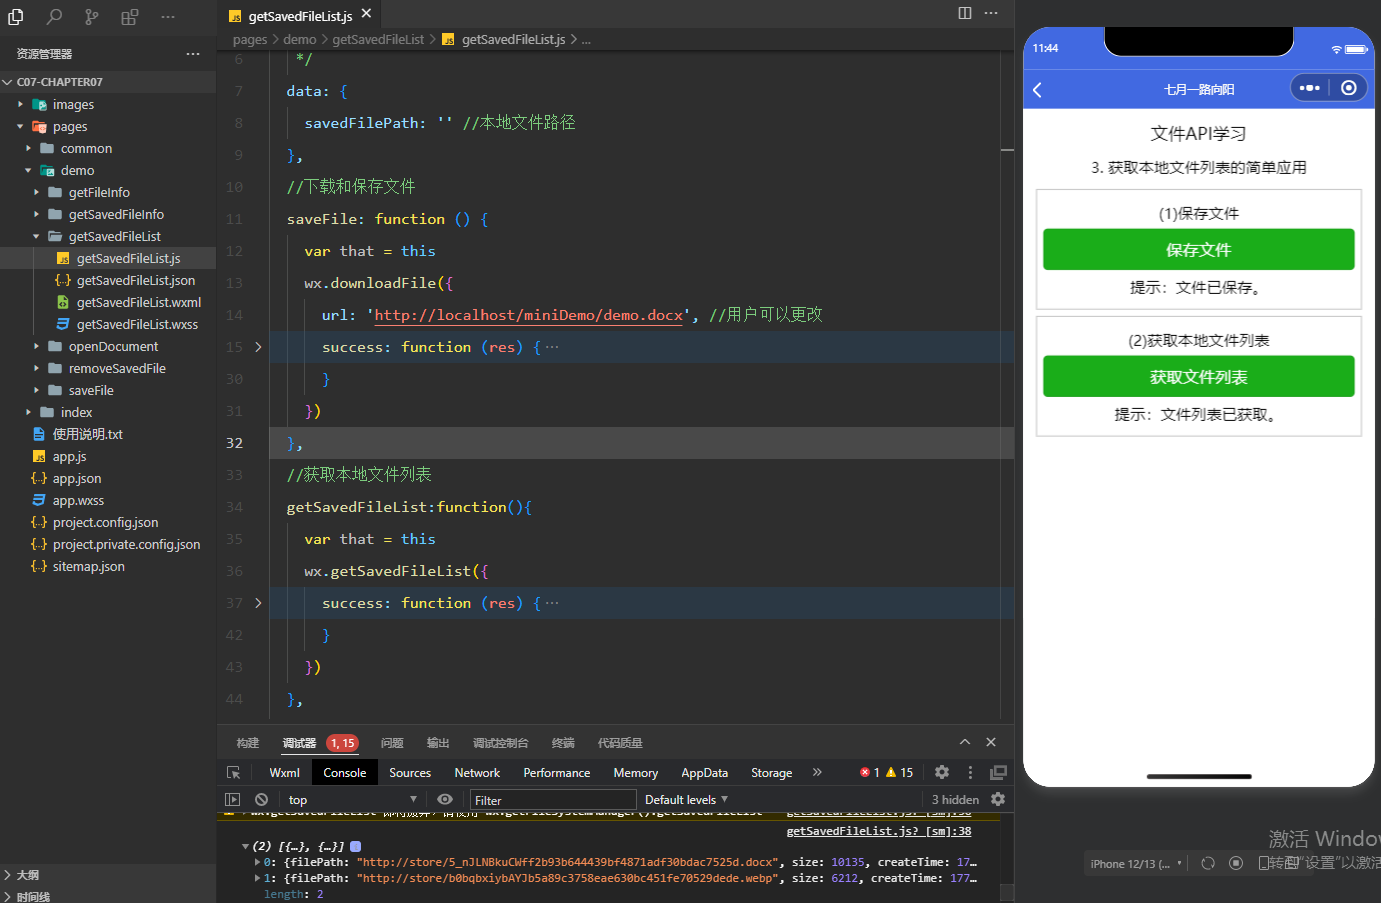1381x903 pixels.
Task: Go back in the simulator navigation bar
Action: tap(1038, 89)
